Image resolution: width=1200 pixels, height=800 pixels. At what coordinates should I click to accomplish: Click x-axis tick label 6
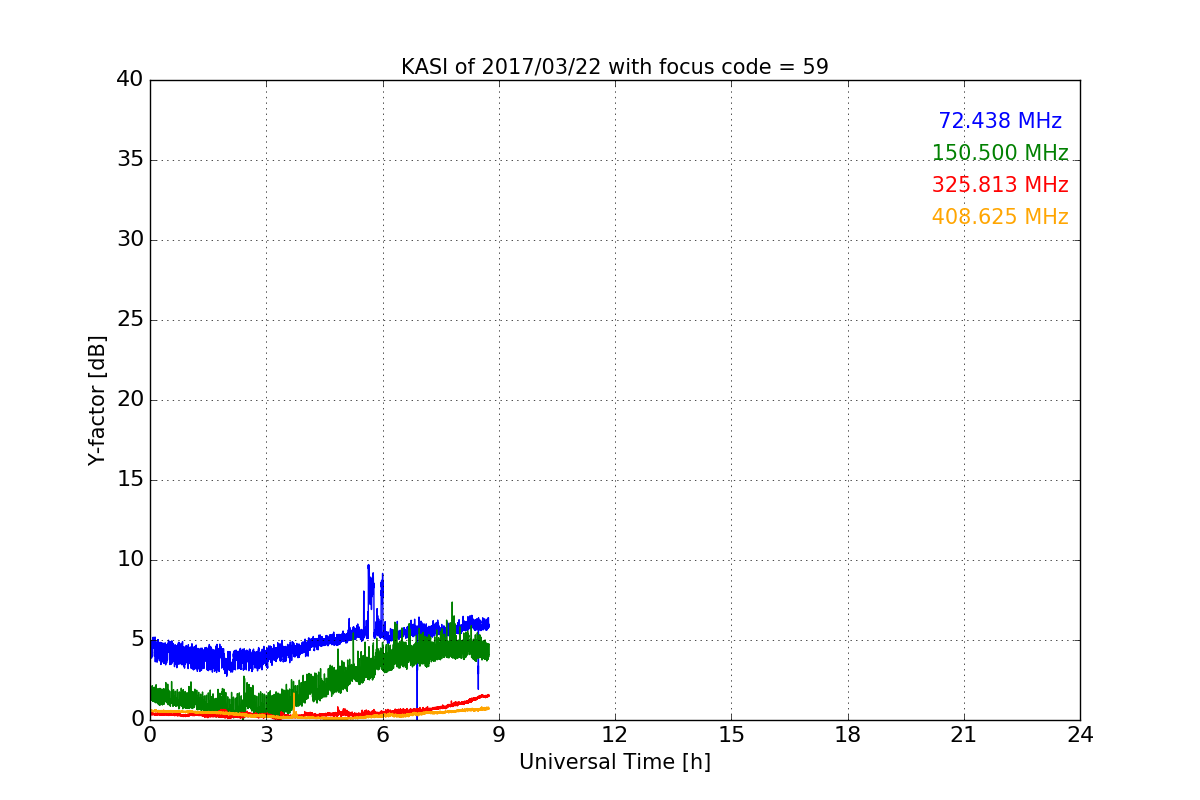pos(383,734)
